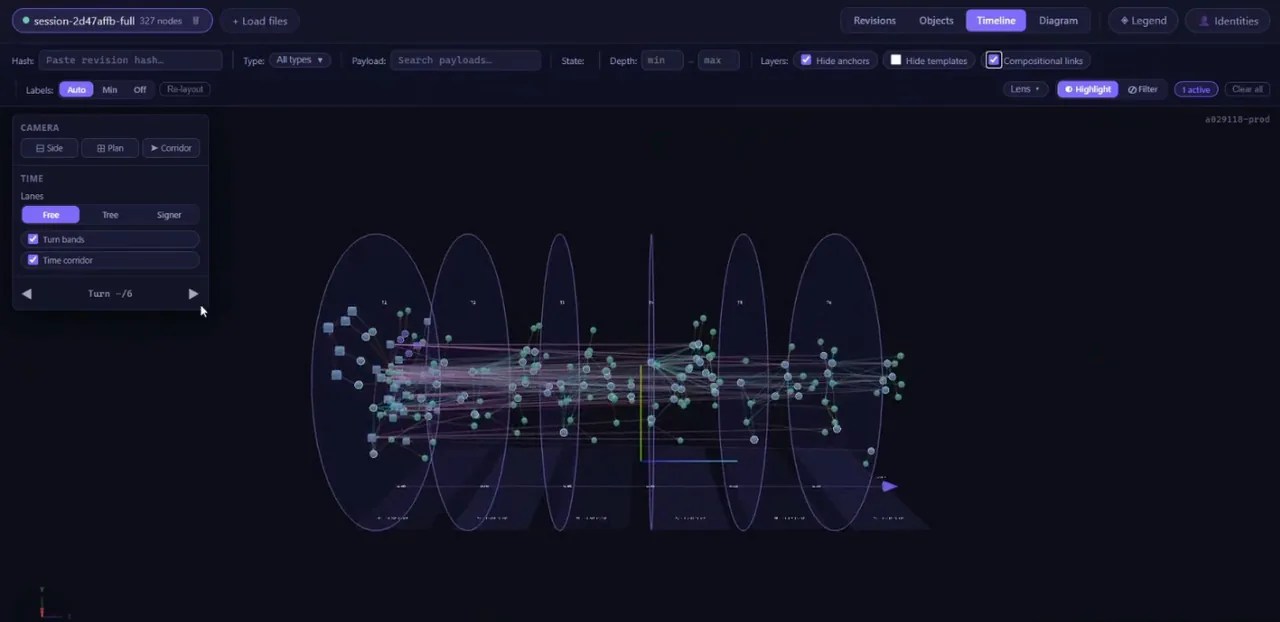
Task: Click the Search payloads field
Action: click(466, 60)
